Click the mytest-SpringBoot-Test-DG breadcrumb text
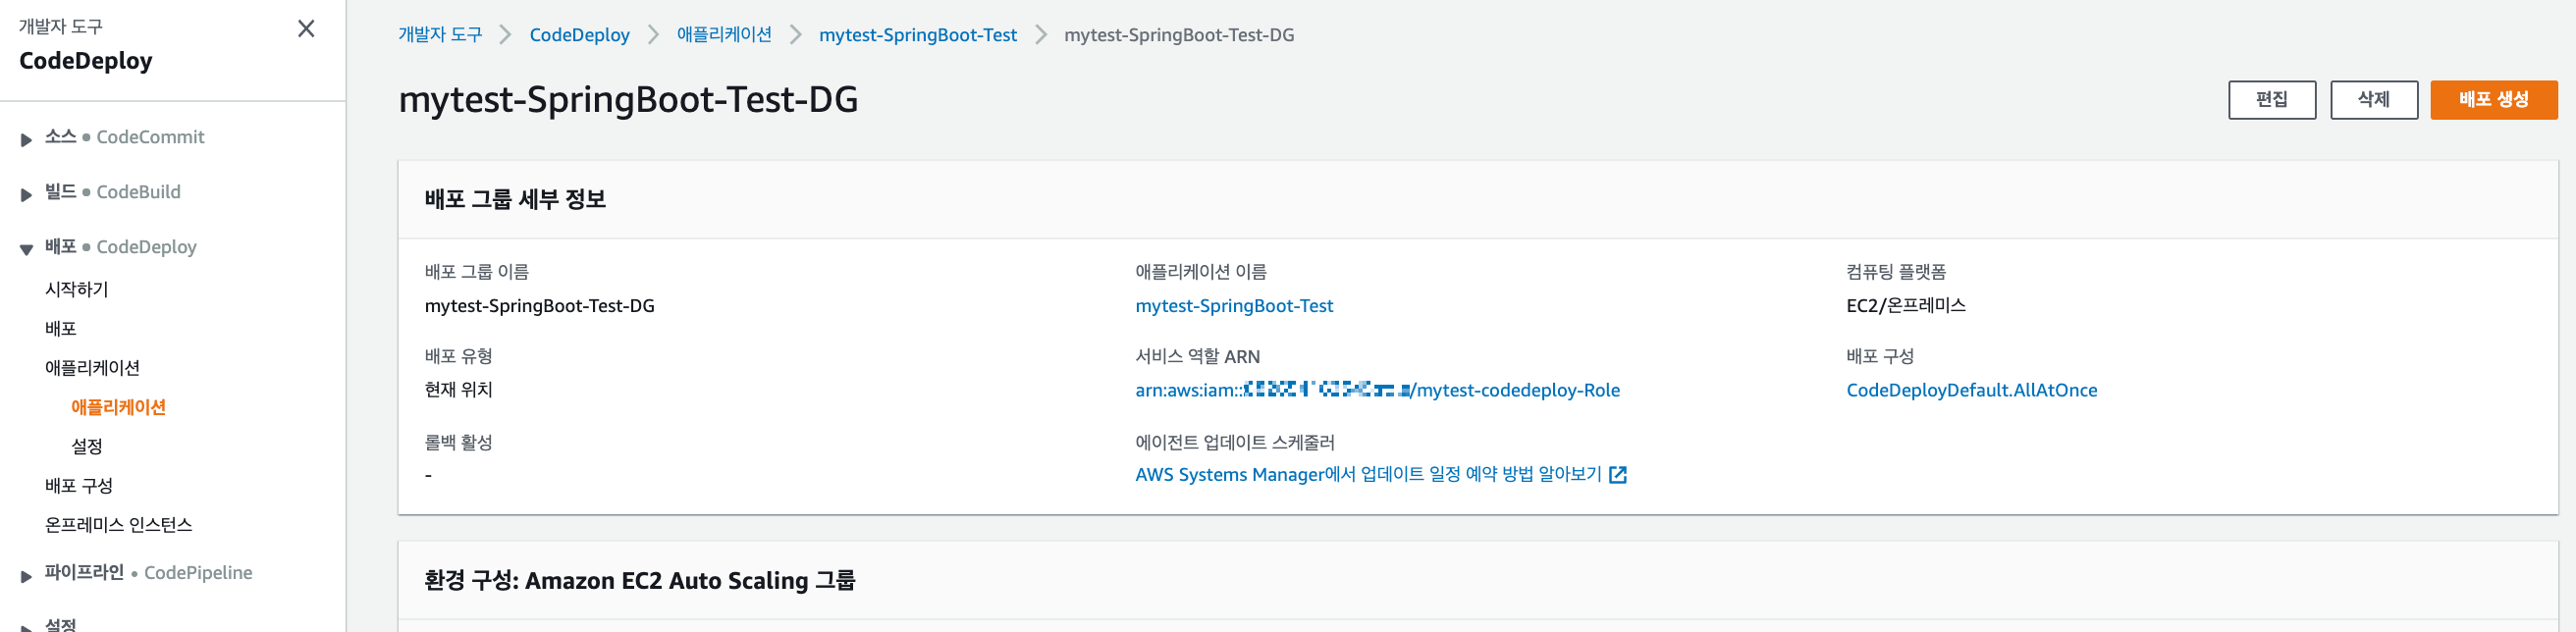Viewport: 2576px width, 632px height. [1178, 35]
